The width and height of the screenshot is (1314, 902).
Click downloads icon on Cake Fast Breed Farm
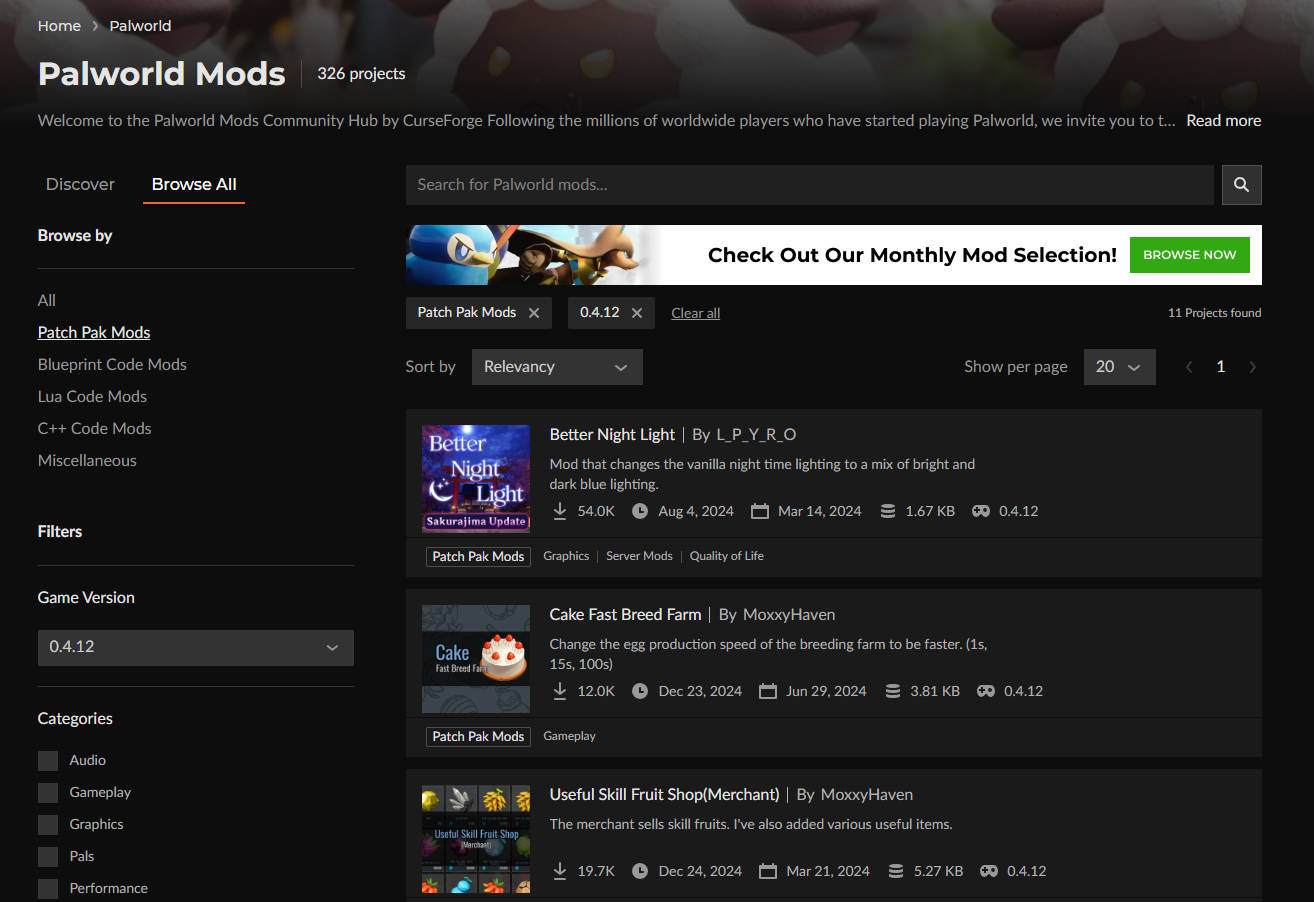coord(560,691)
